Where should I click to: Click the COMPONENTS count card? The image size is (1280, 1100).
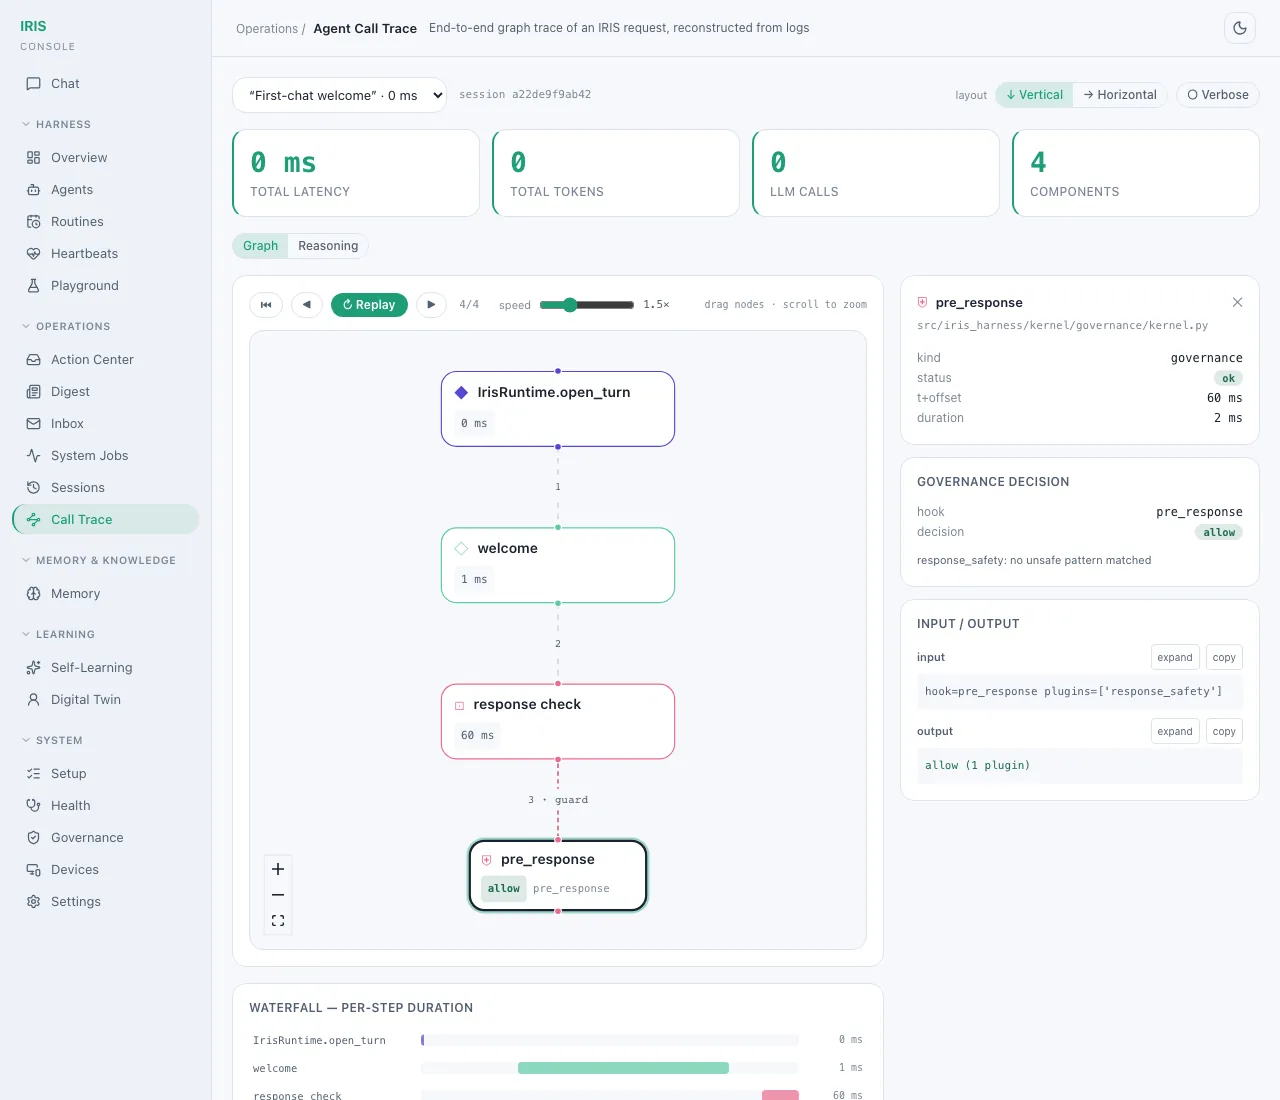1136,173
